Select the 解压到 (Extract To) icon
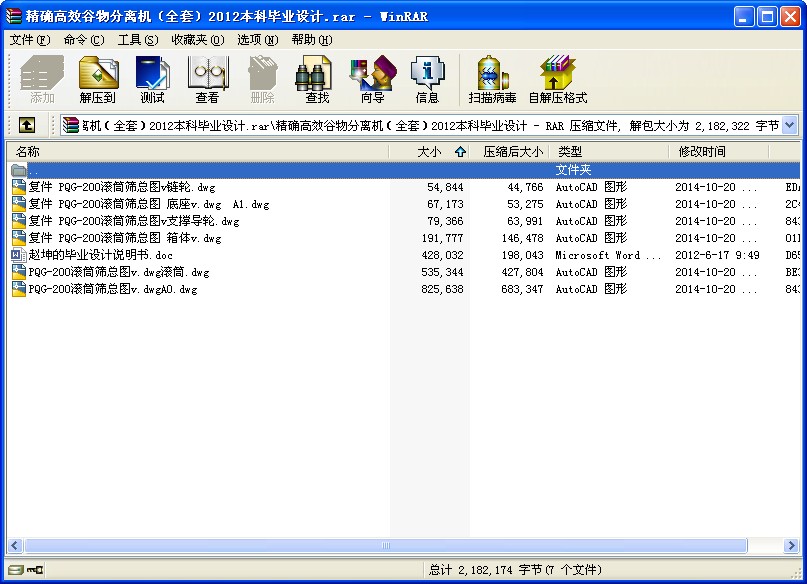 tap(97, 77)
